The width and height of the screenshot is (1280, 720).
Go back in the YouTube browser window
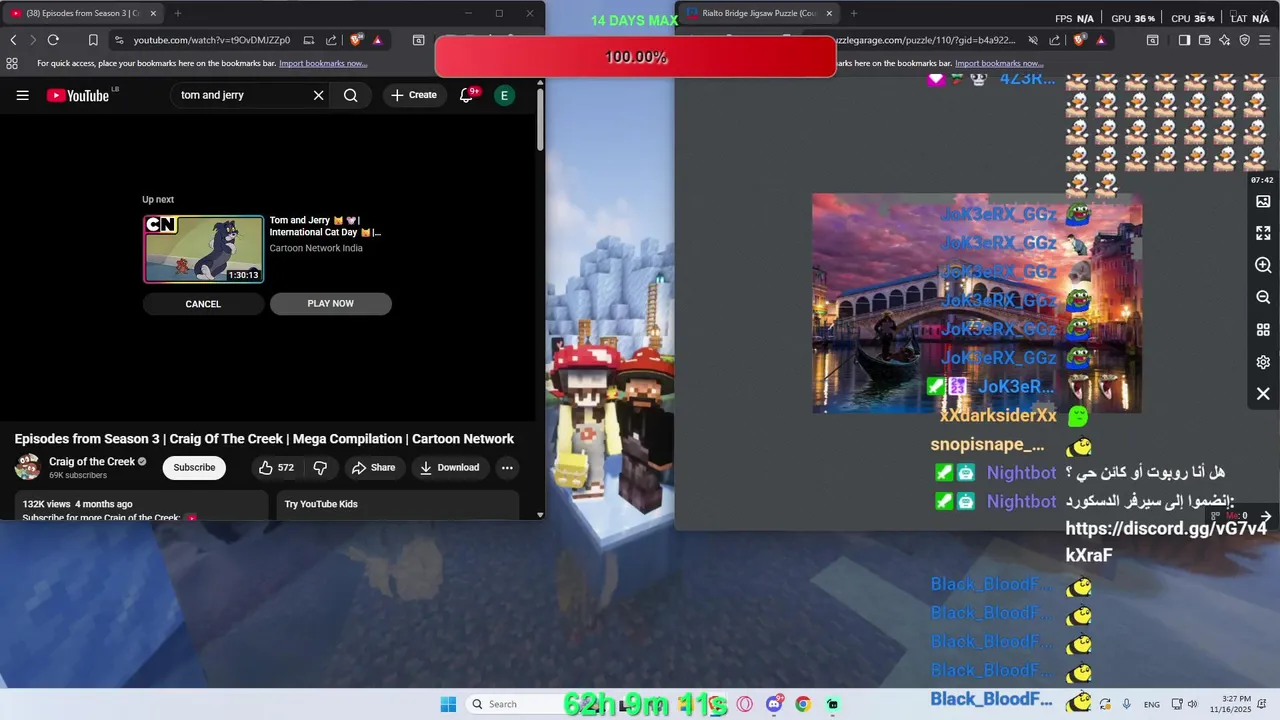13,40
